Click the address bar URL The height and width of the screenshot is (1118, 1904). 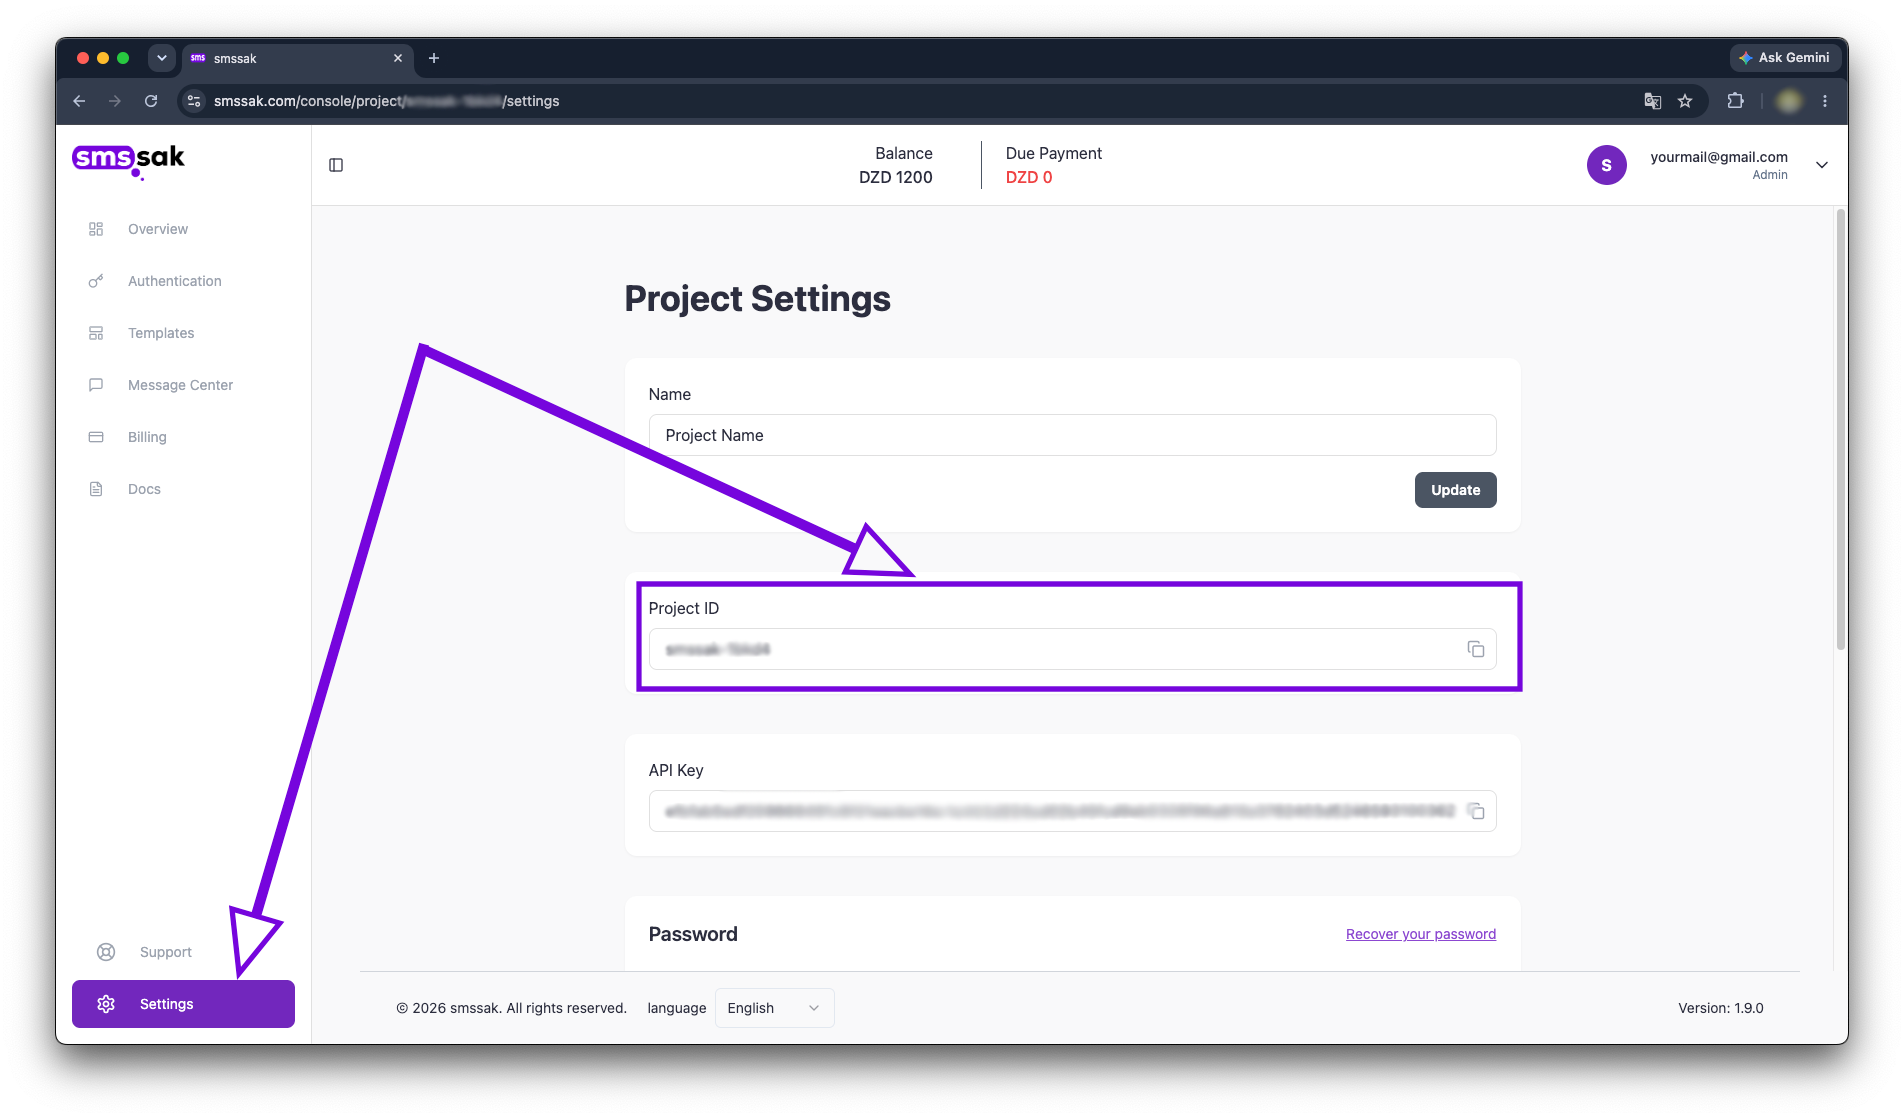(x=386, y=101)
